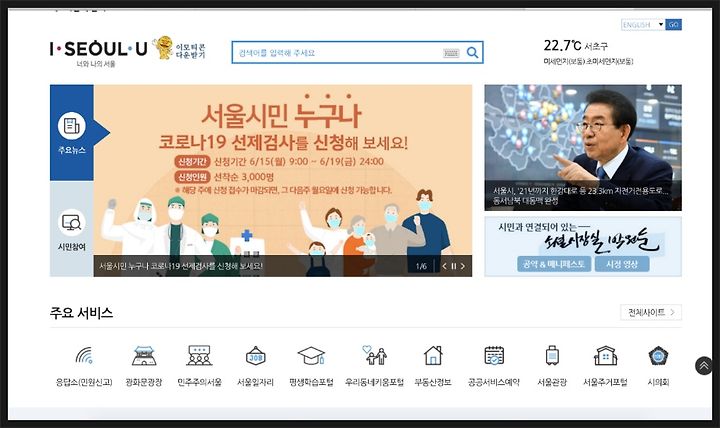Open the 서울관광 luggage icon
This screenshot has width=720, height=428.
point(552,356)
